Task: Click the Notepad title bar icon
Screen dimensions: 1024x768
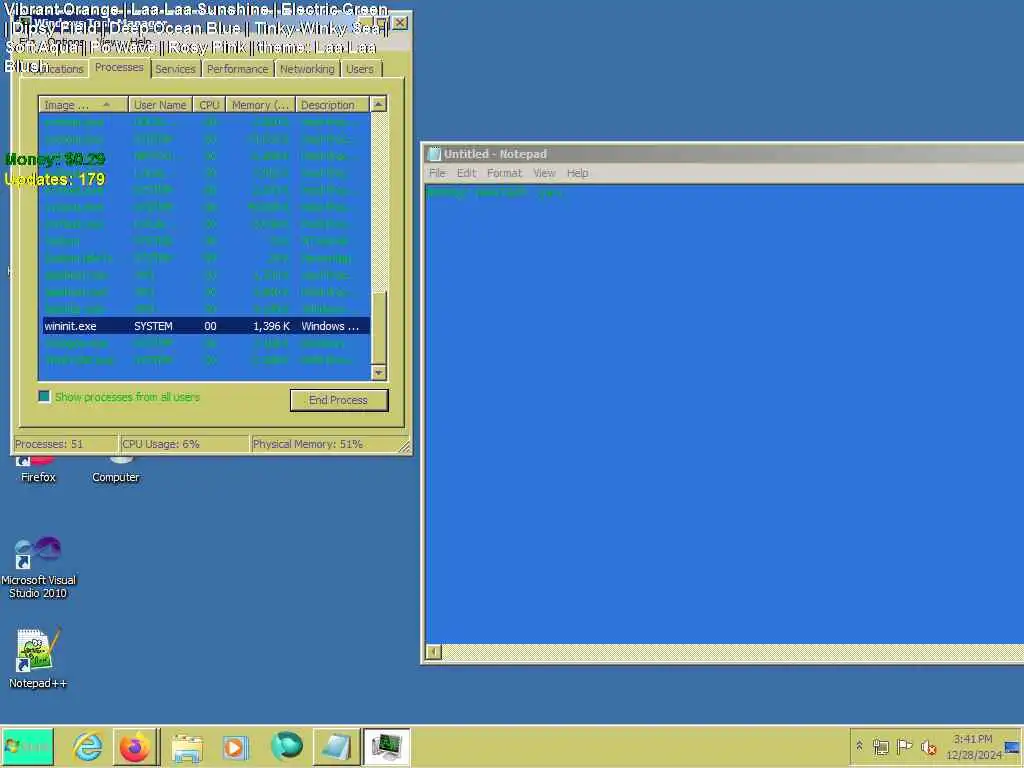Action: click(434, 154)
